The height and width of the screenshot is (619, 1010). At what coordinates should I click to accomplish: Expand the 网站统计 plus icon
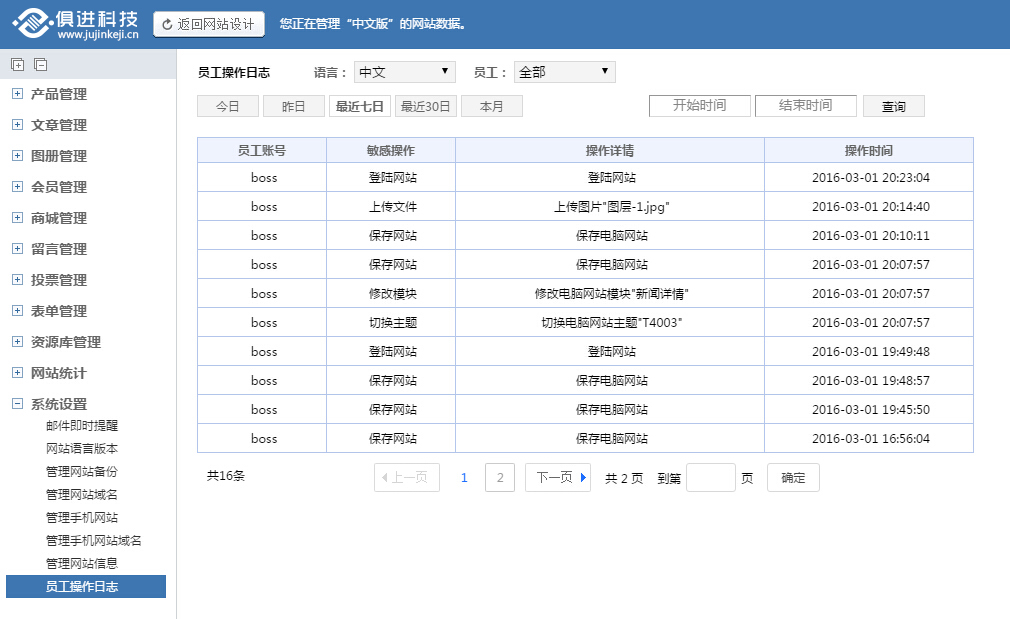(x=17, y=373)
